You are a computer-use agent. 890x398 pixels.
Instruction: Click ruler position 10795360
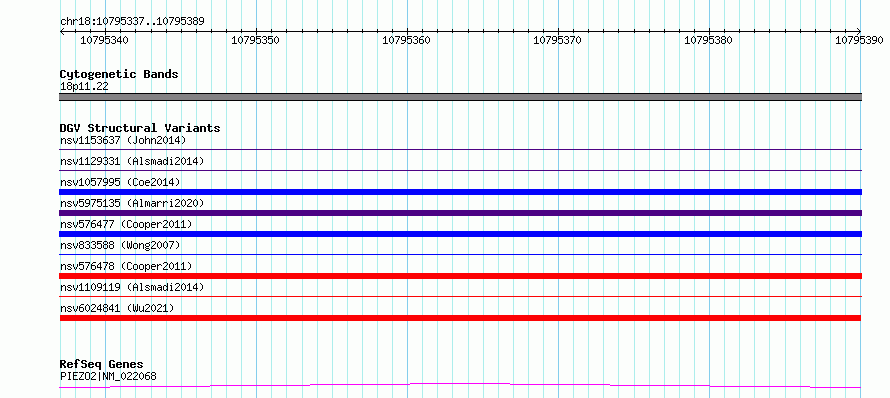(406, 40)
